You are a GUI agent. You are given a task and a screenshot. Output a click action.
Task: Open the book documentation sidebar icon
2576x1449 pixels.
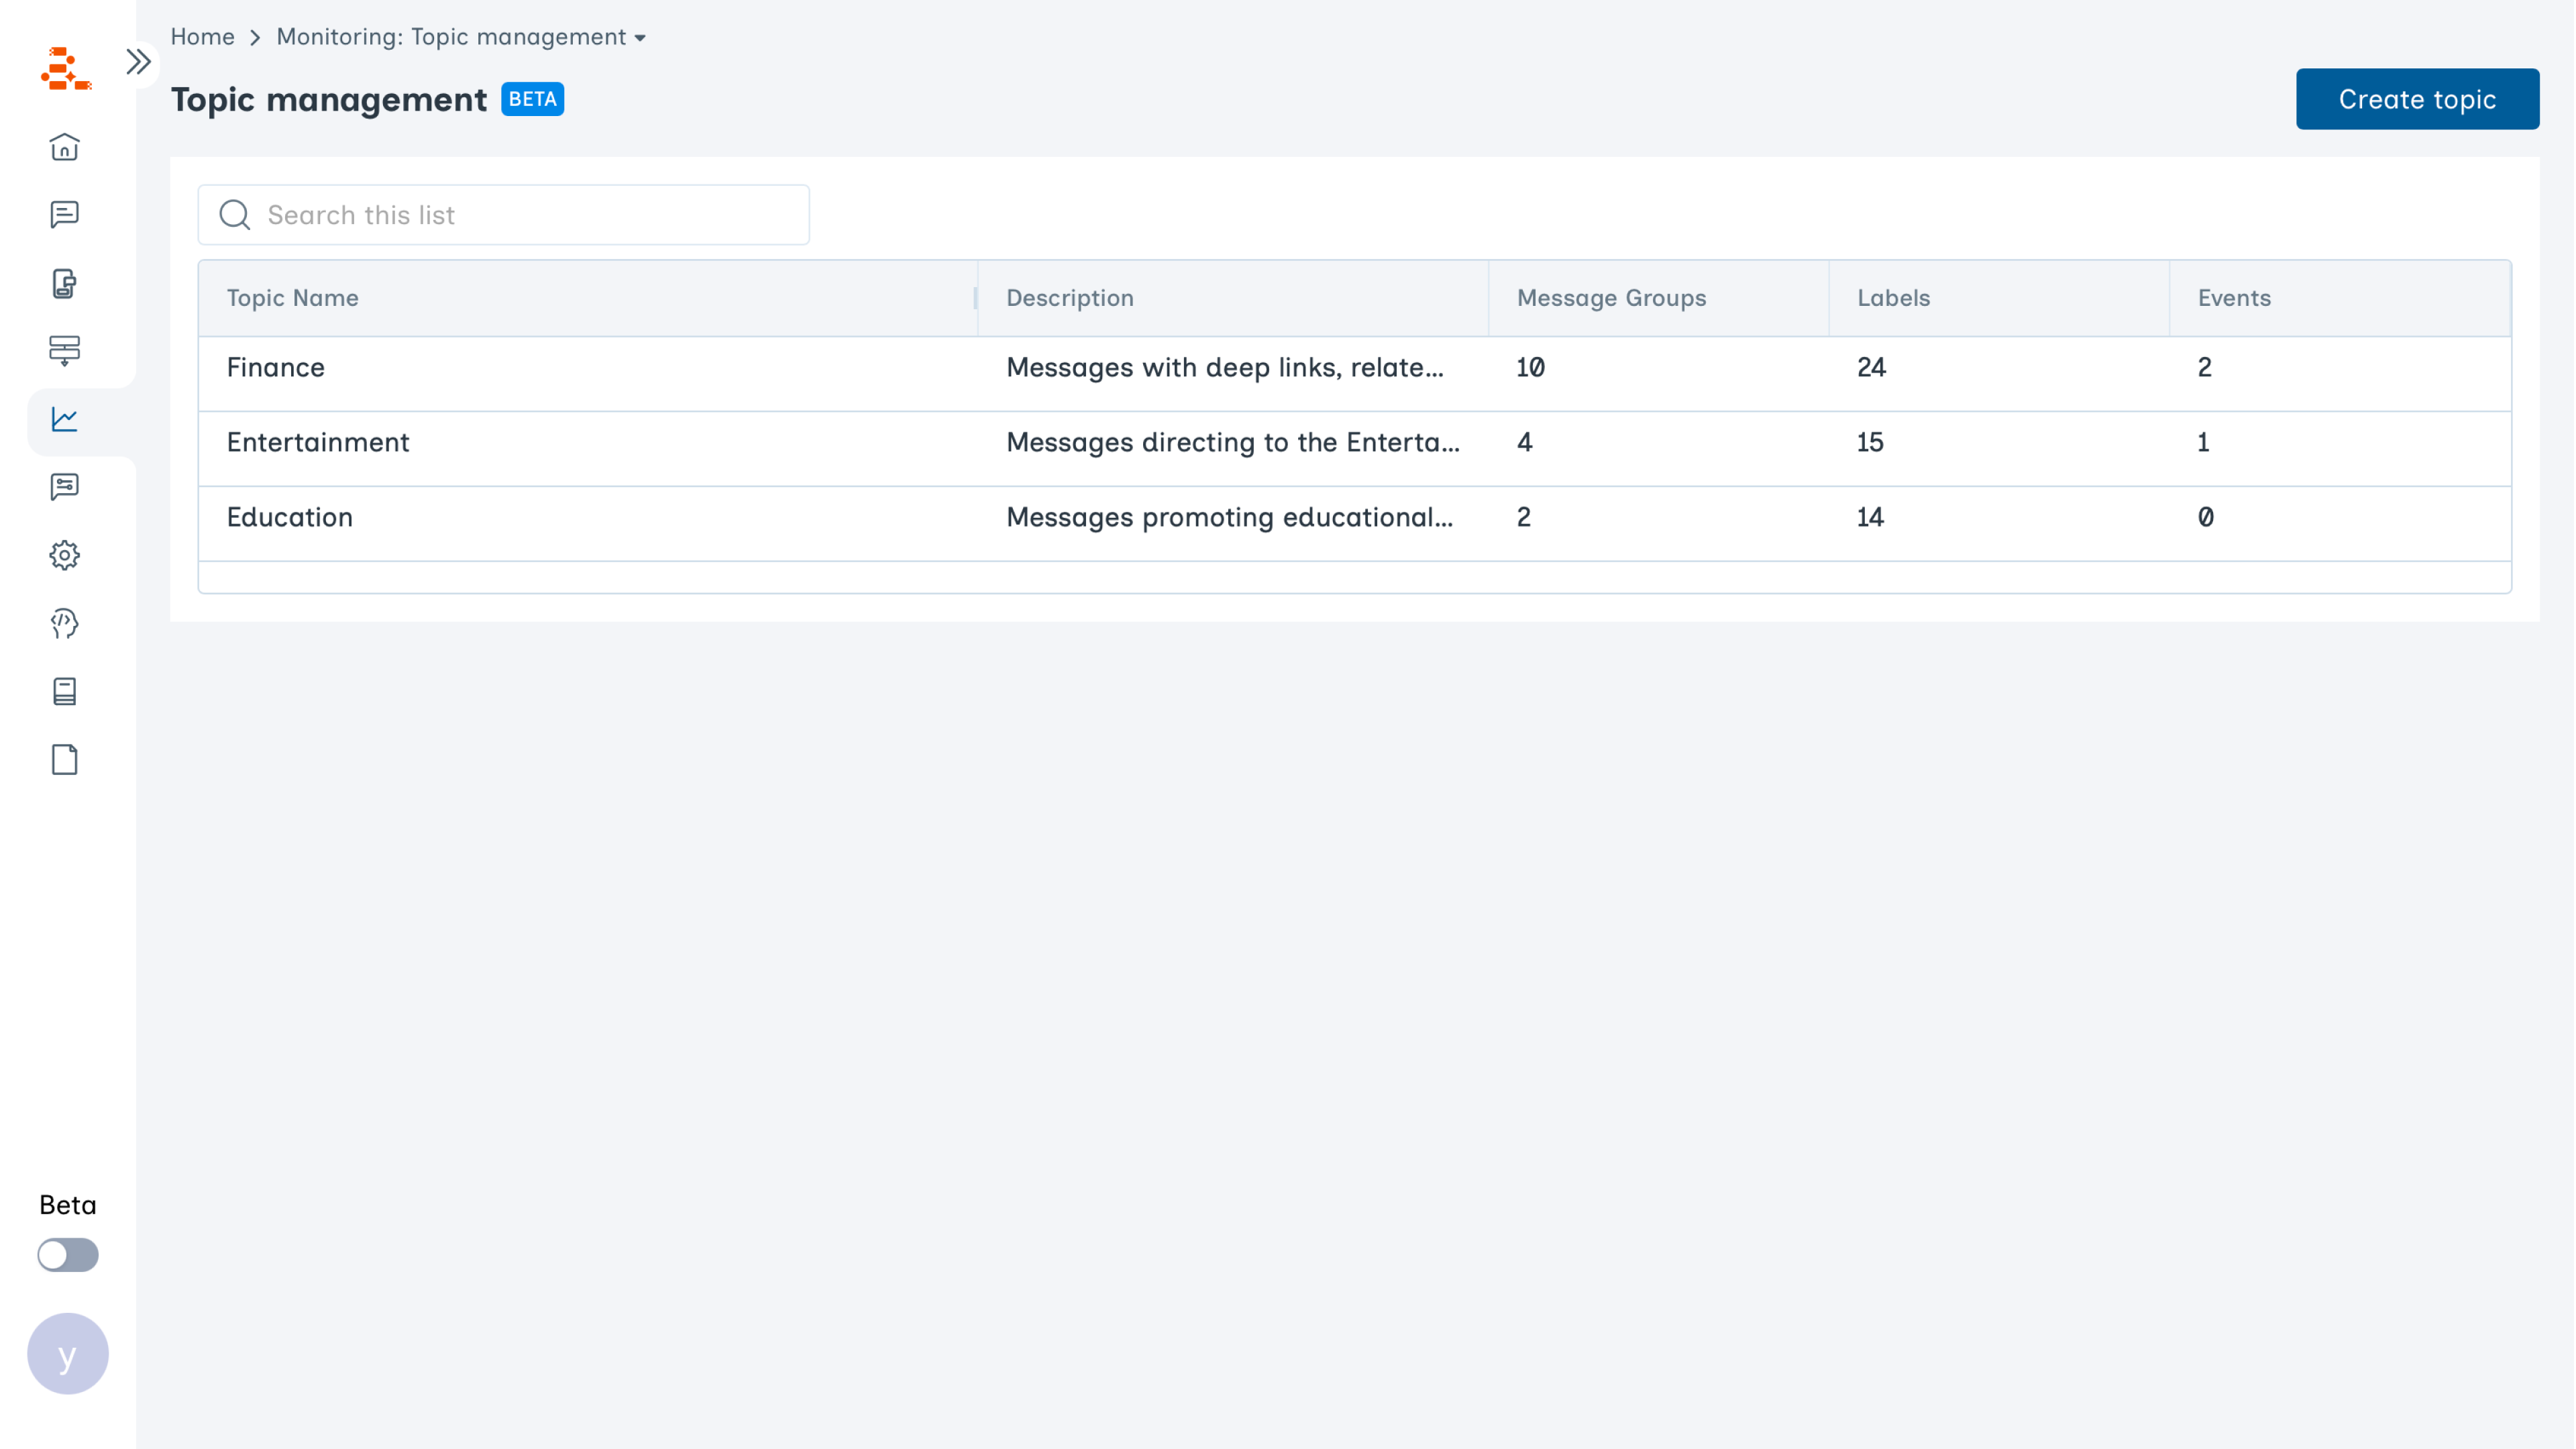tap(65, 692)
